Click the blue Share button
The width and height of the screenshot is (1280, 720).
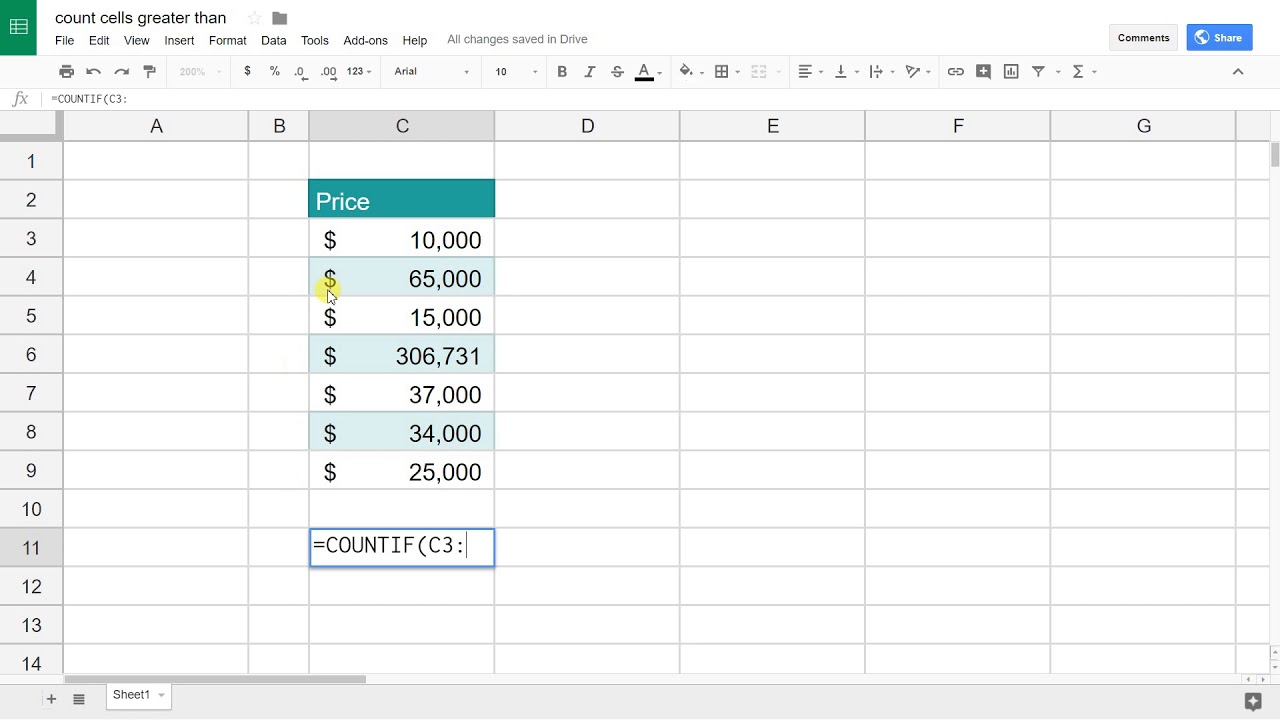(1219, 38)
